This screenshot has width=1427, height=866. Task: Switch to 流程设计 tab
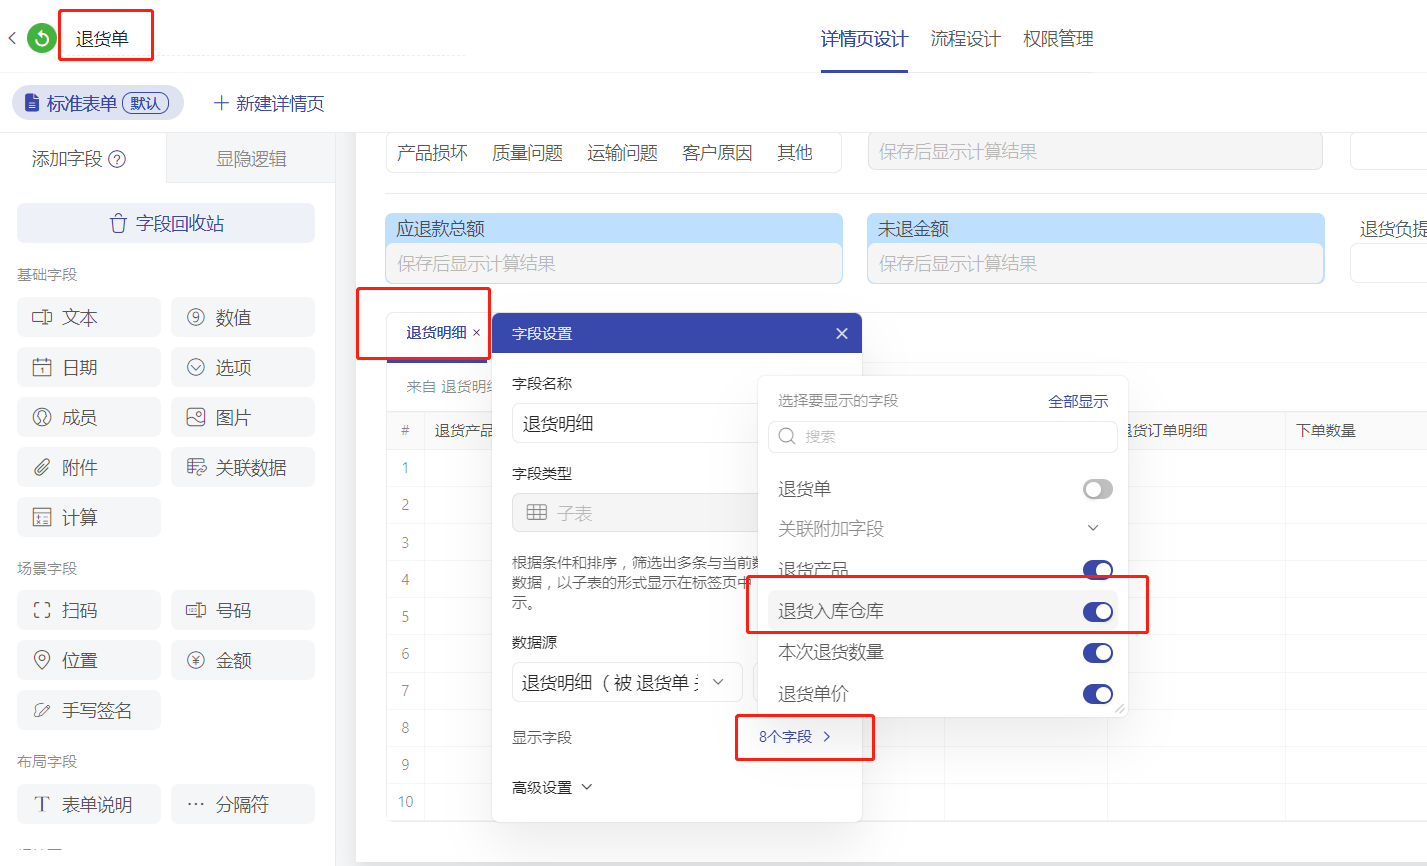point(965,39)
